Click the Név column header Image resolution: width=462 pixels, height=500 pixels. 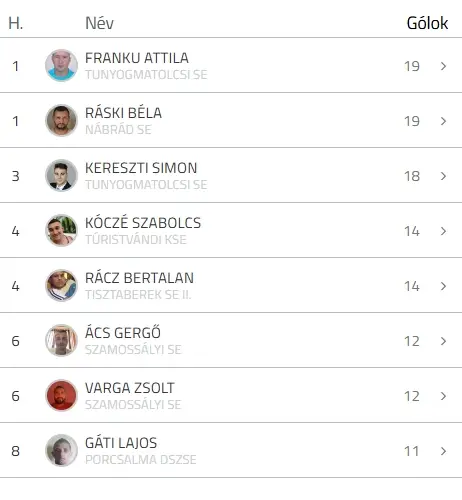click(99, 23)
